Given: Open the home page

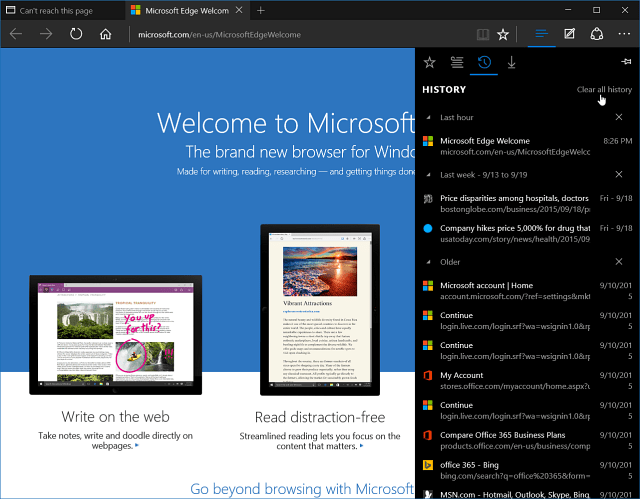Looking at the screenshot, I should click(105, 34).
